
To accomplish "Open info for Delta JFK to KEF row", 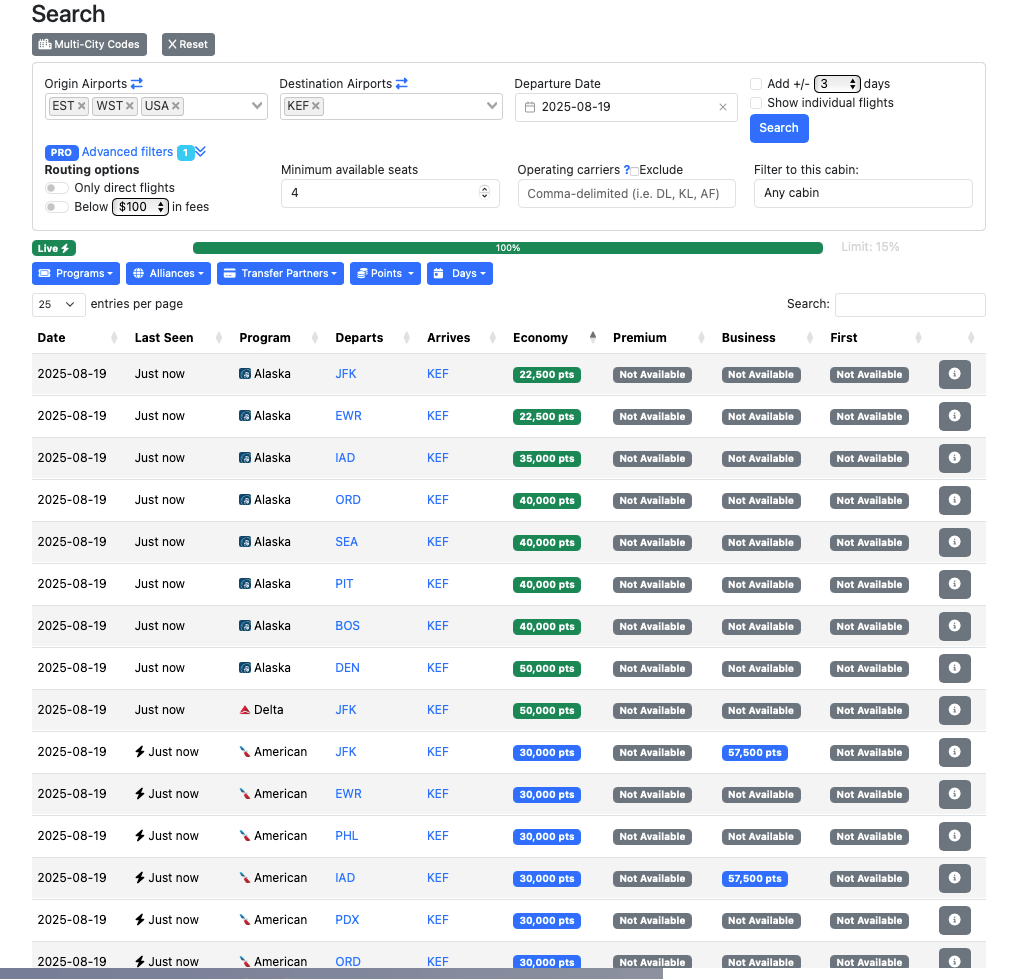I will (954, 710).
